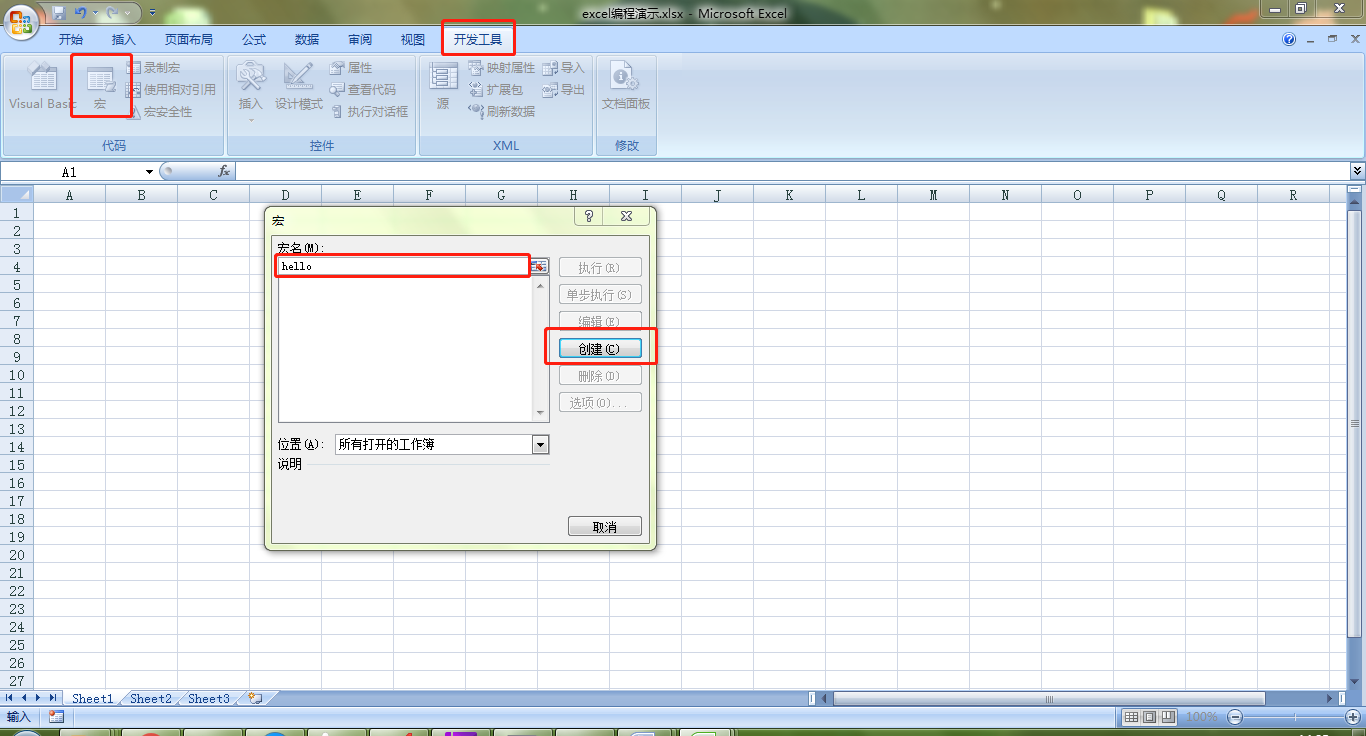This screenshot has width=1366, height=736.
Task: Switch to 视图 tab
Action: [x=413, y=40]
